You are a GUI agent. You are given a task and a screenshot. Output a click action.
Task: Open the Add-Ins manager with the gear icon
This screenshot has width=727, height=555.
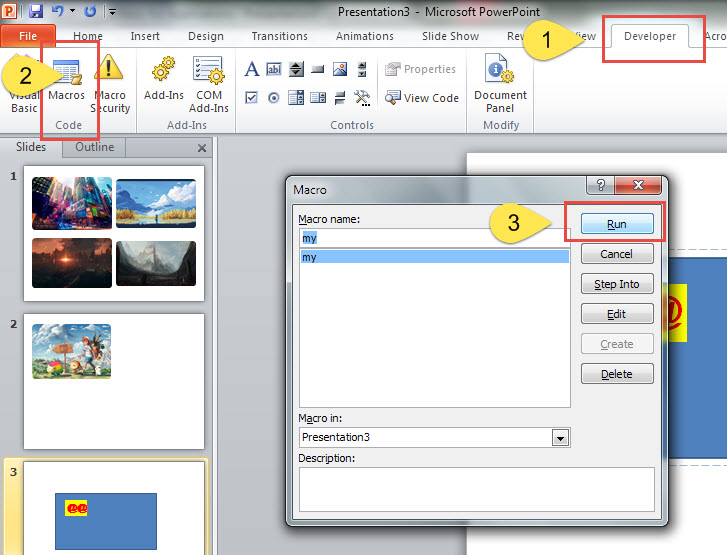164,79
